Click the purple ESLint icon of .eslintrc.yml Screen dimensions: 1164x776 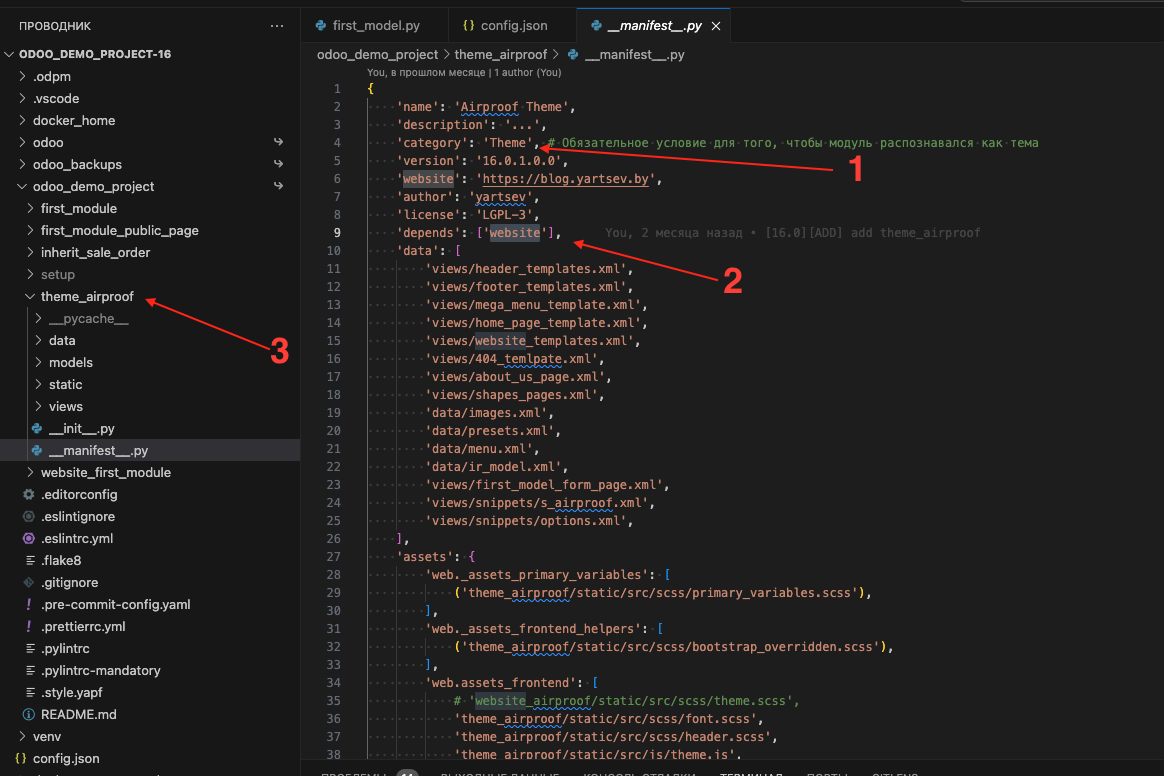click(x=29, y=538)
